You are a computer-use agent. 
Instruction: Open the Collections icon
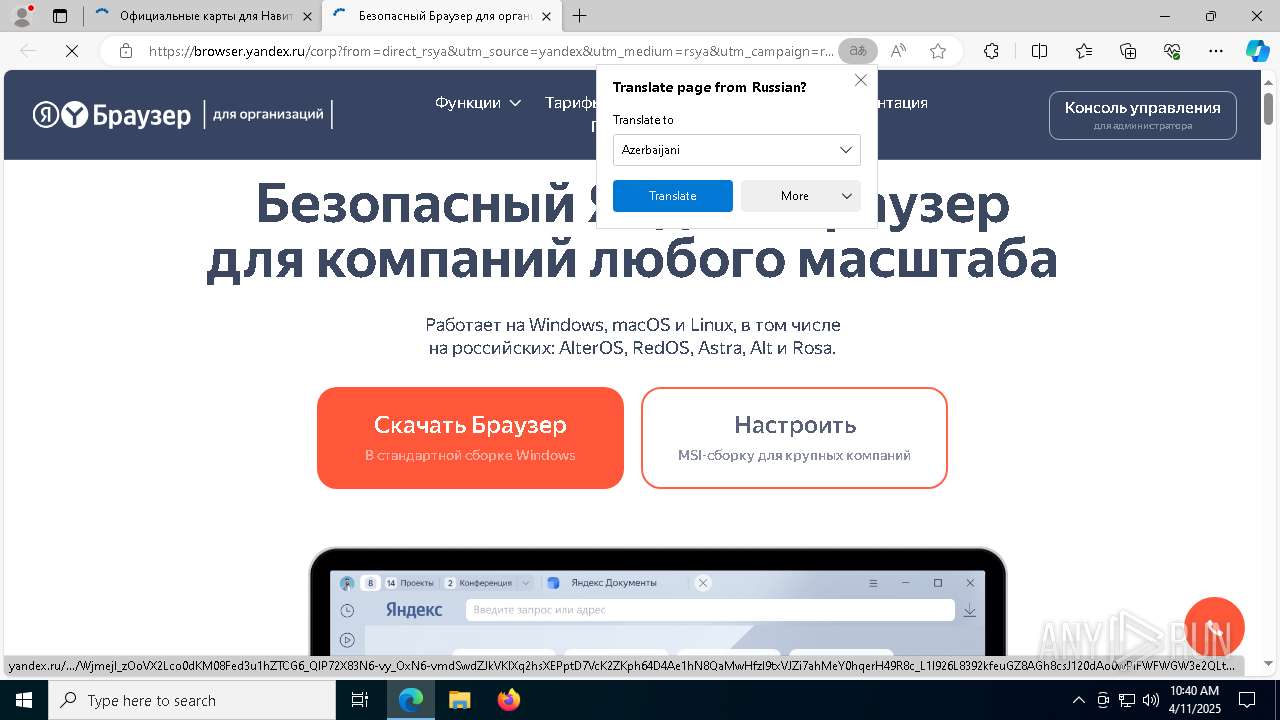click(1128, 51)
